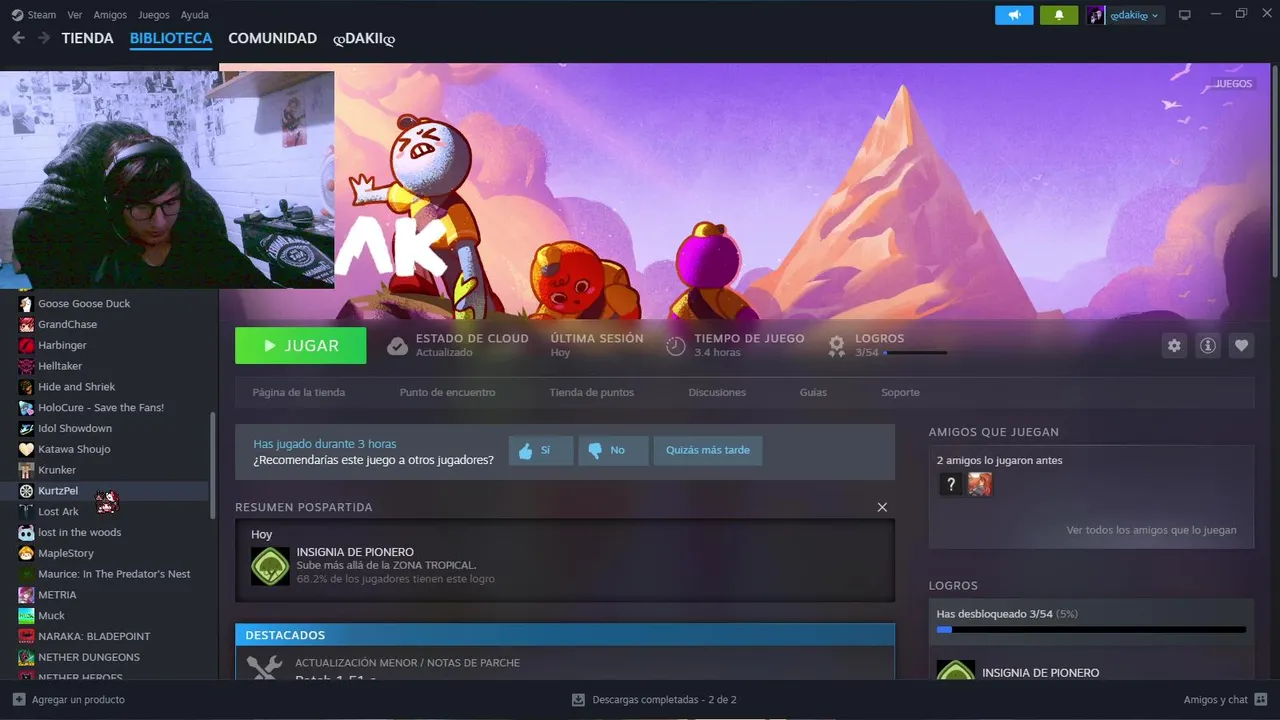The height and width of the screenshot is (720, 1280).
Task: Open the blue announcements megaphone icon
Action: pos(1014,15)
